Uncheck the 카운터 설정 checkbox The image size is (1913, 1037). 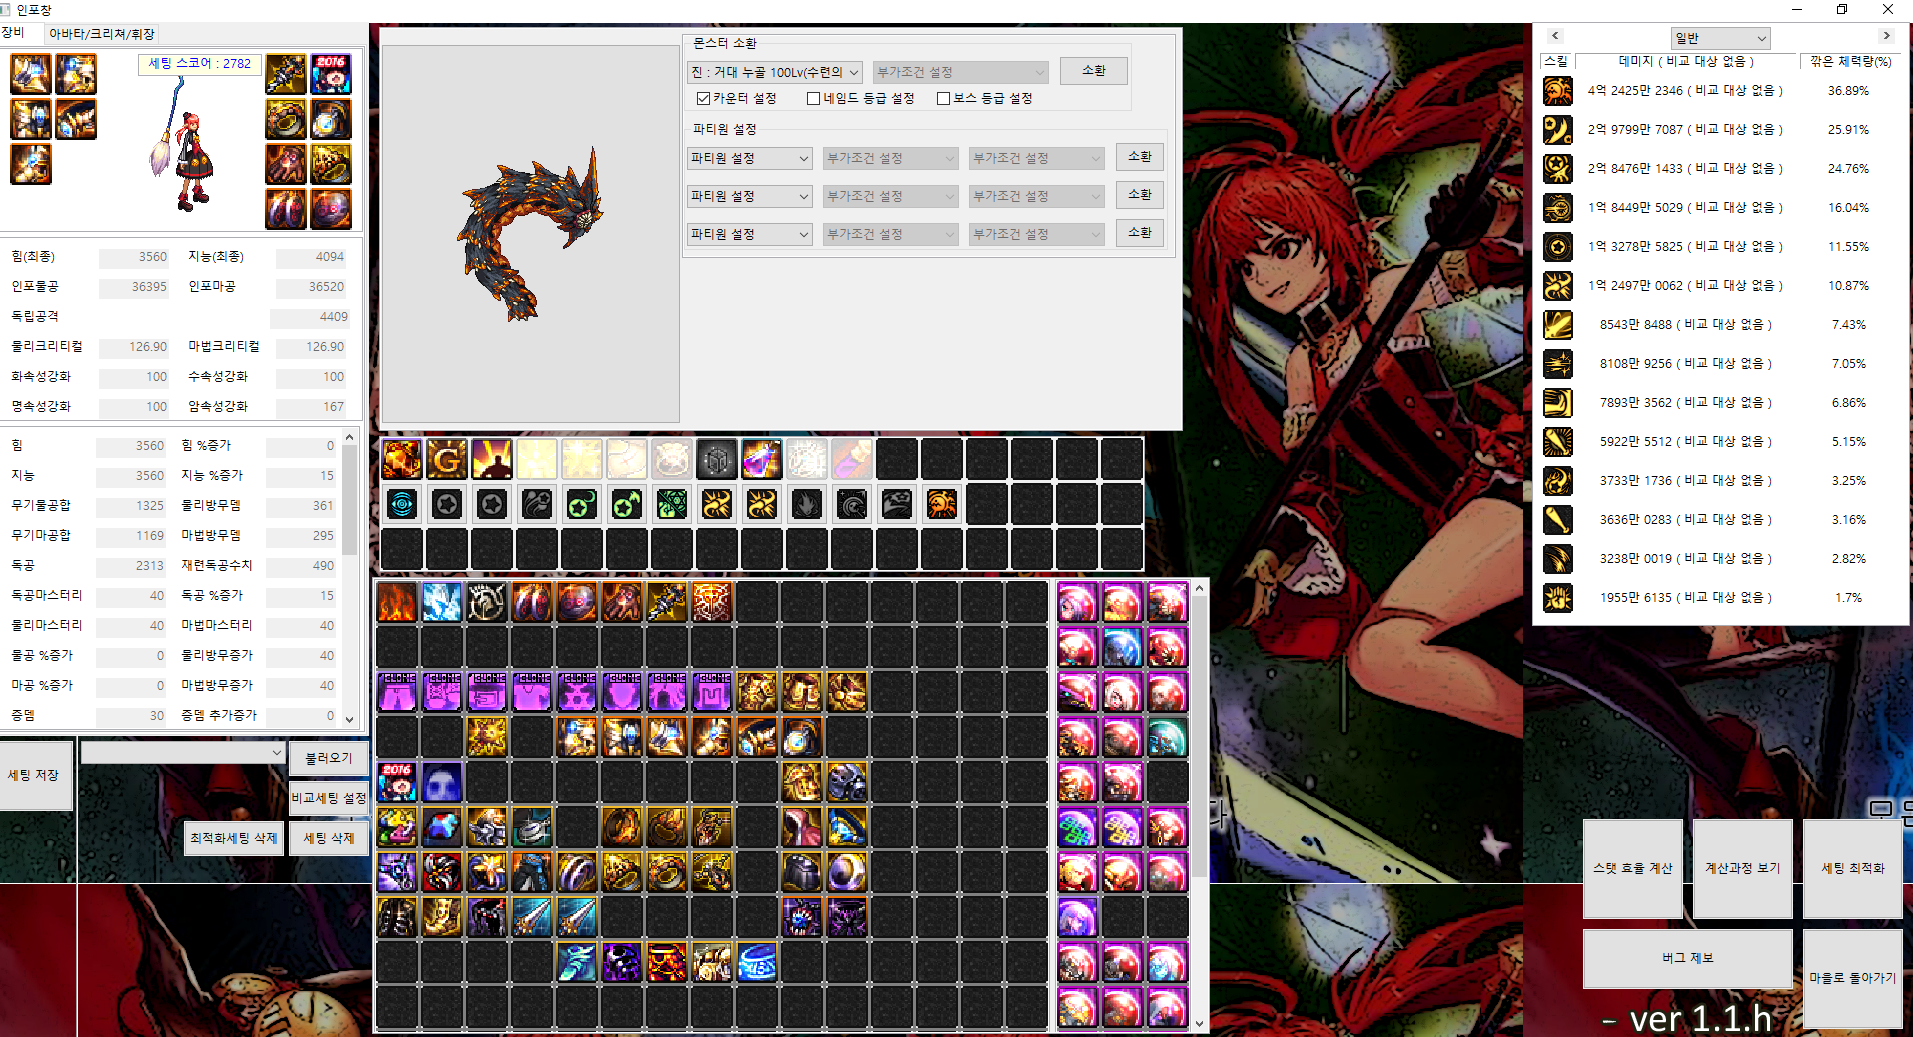tap(703, 98)
